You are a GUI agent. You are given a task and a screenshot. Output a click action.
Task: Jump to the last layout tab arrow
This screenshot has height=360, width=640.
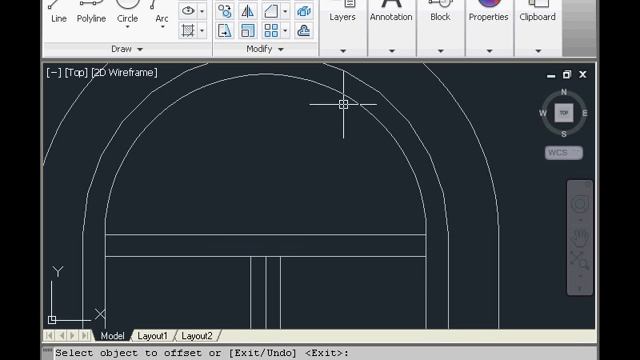[85, 336]
